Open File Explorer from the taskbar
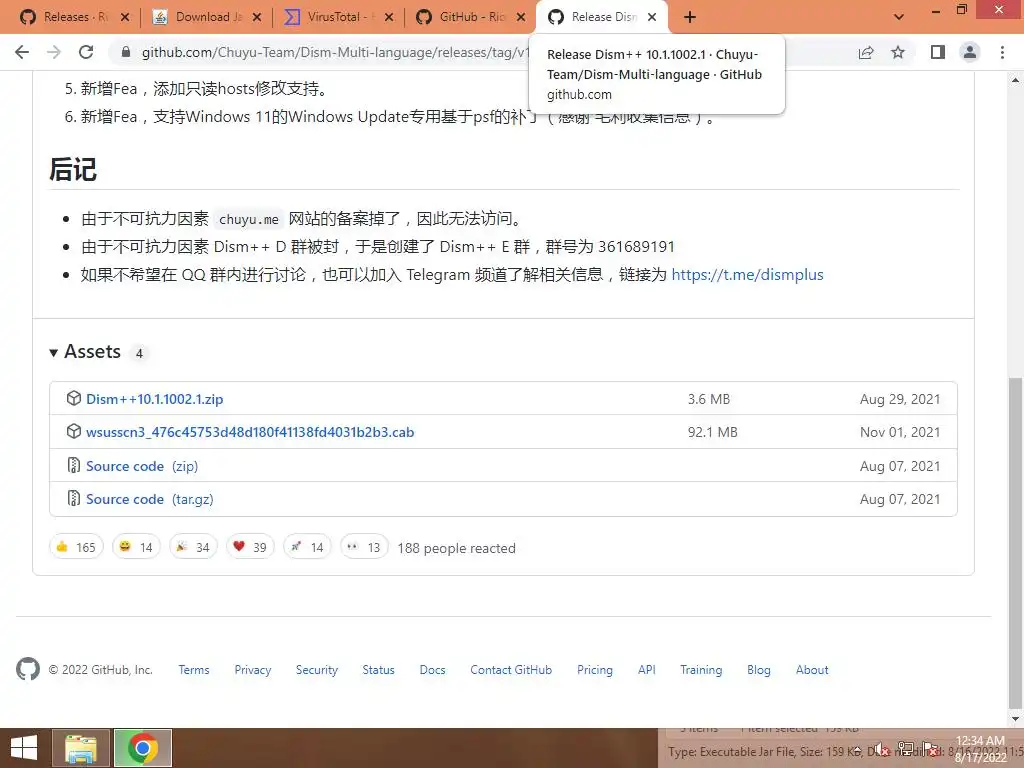 click(x=80, y=748)
